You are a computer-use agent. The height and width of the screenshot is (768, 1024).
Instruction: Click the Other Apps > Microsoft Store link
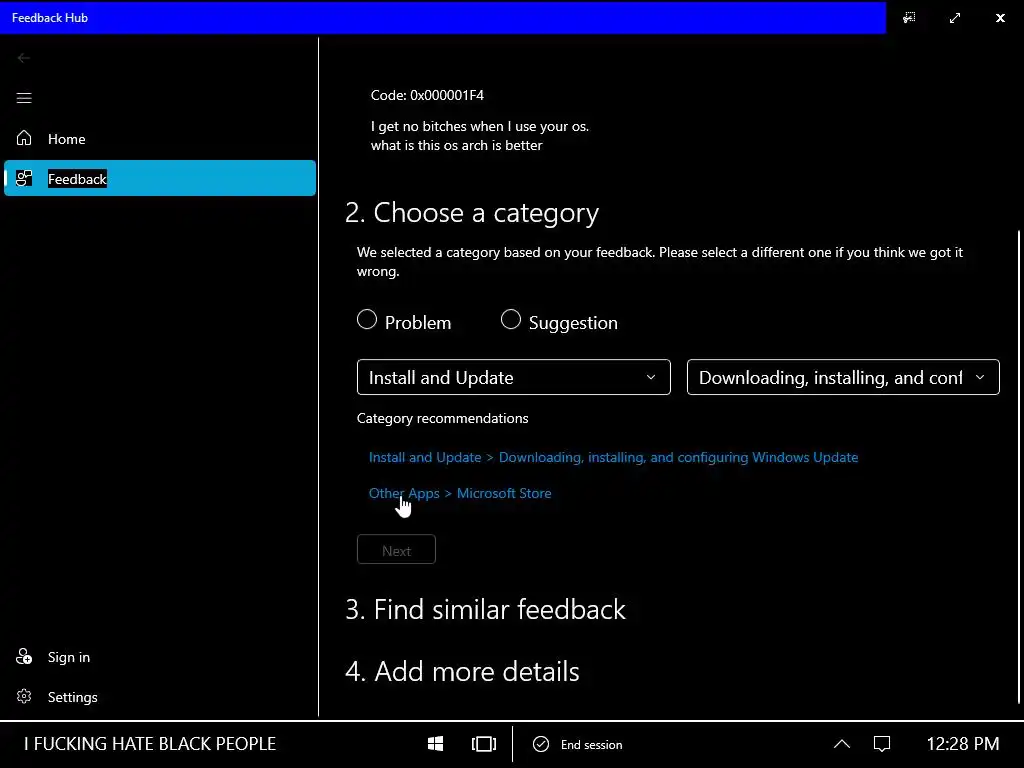pos(460,493)
